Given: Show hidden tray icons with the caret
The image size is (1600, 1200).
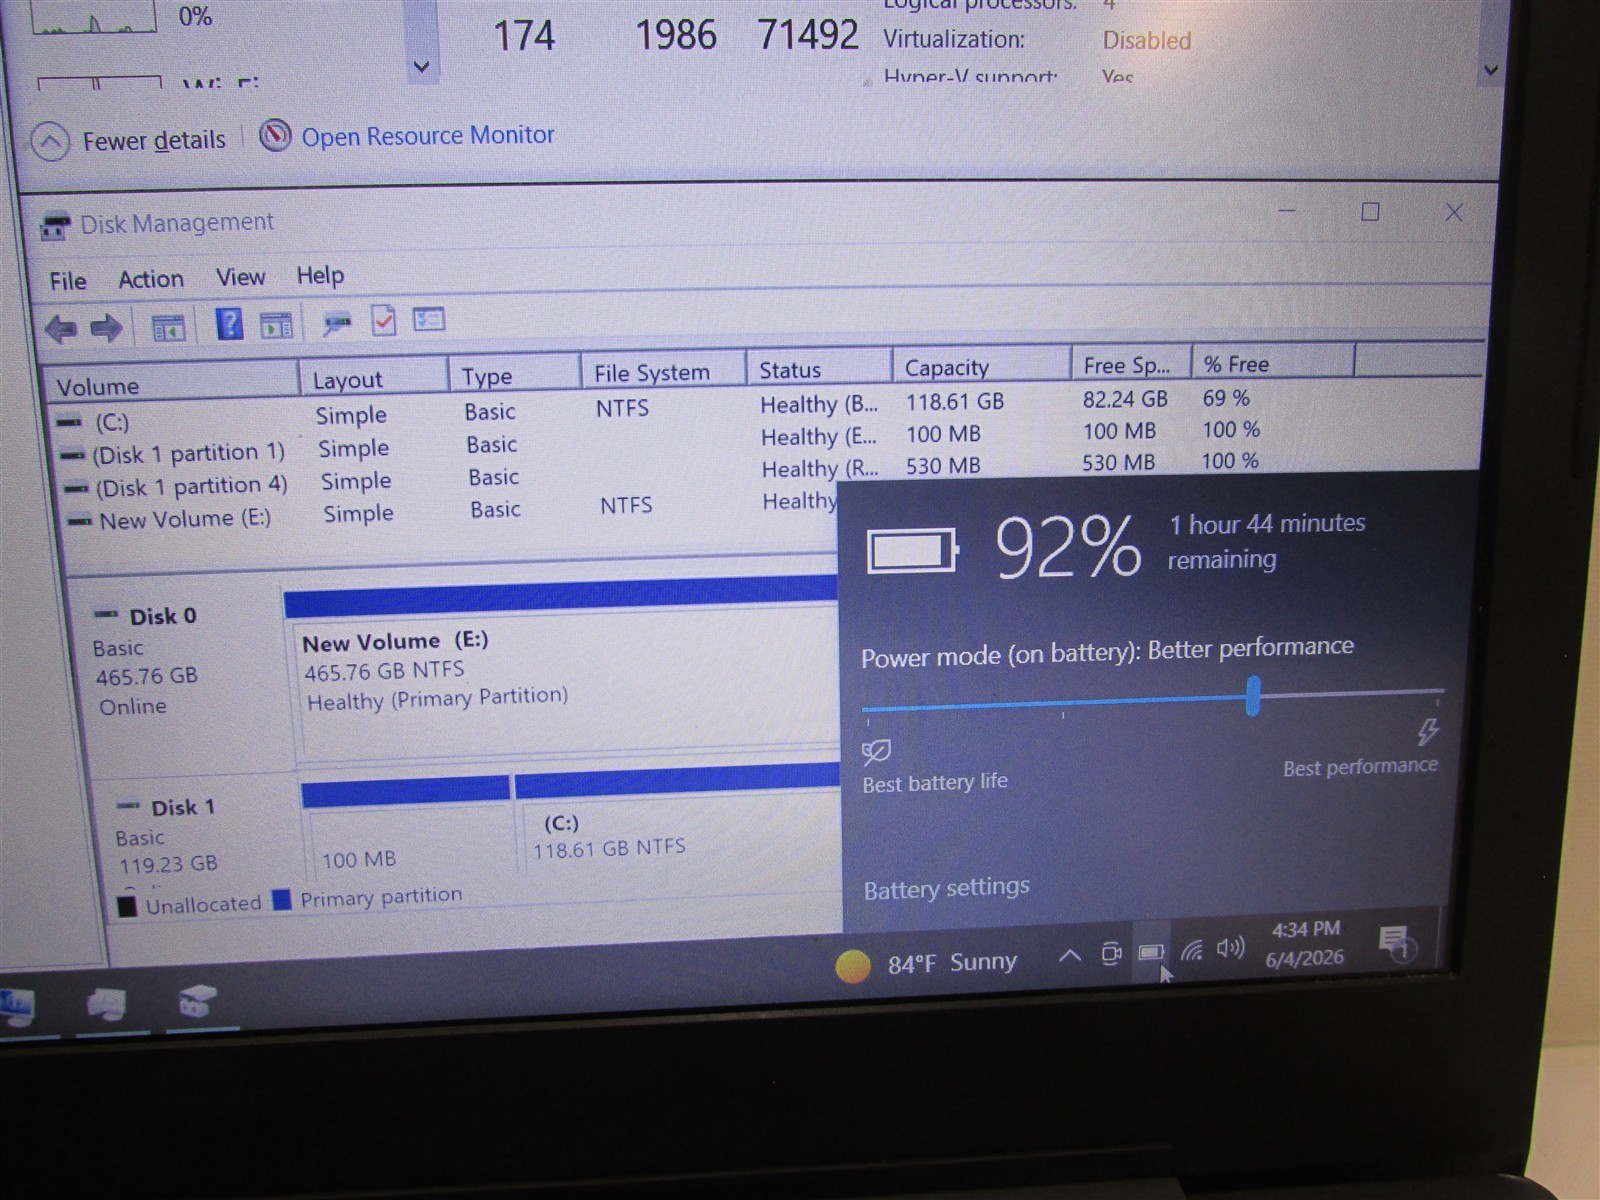Looking at the screenshot, I should 1069,955.
